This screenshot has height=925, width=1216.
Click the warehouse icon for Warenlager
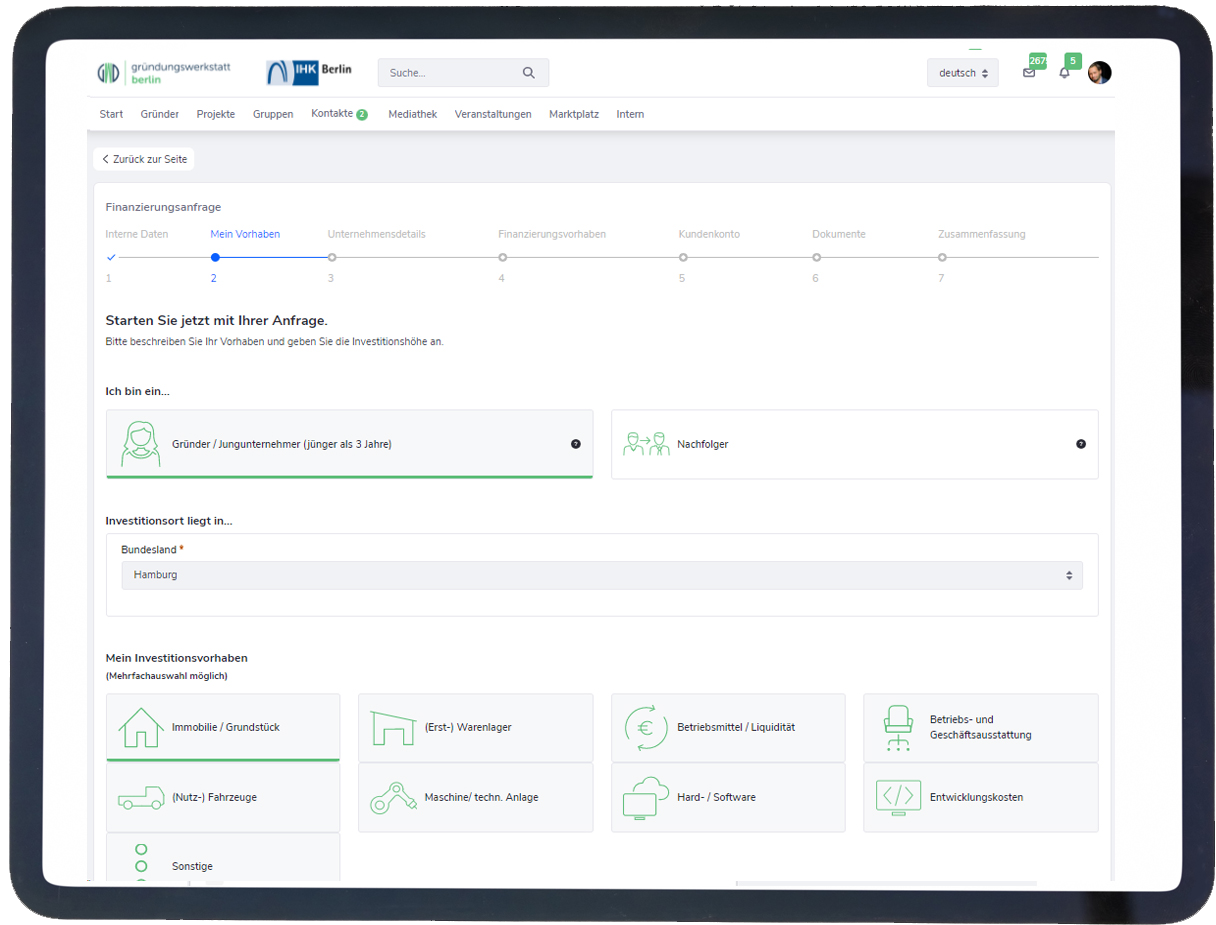393,728
